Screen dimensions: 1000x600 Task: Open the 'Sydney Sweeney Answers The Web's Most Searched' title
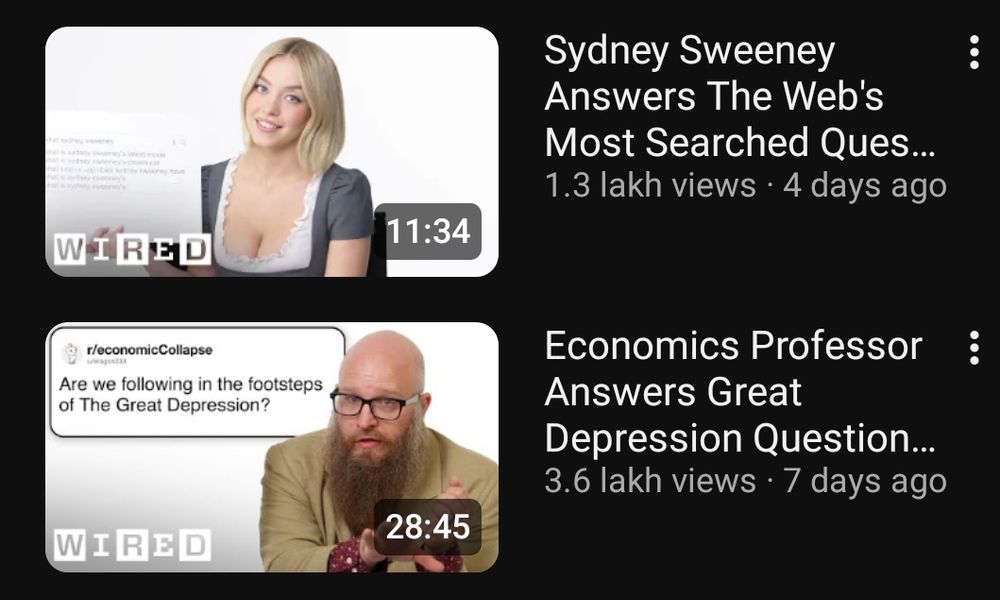click(740, 96)
